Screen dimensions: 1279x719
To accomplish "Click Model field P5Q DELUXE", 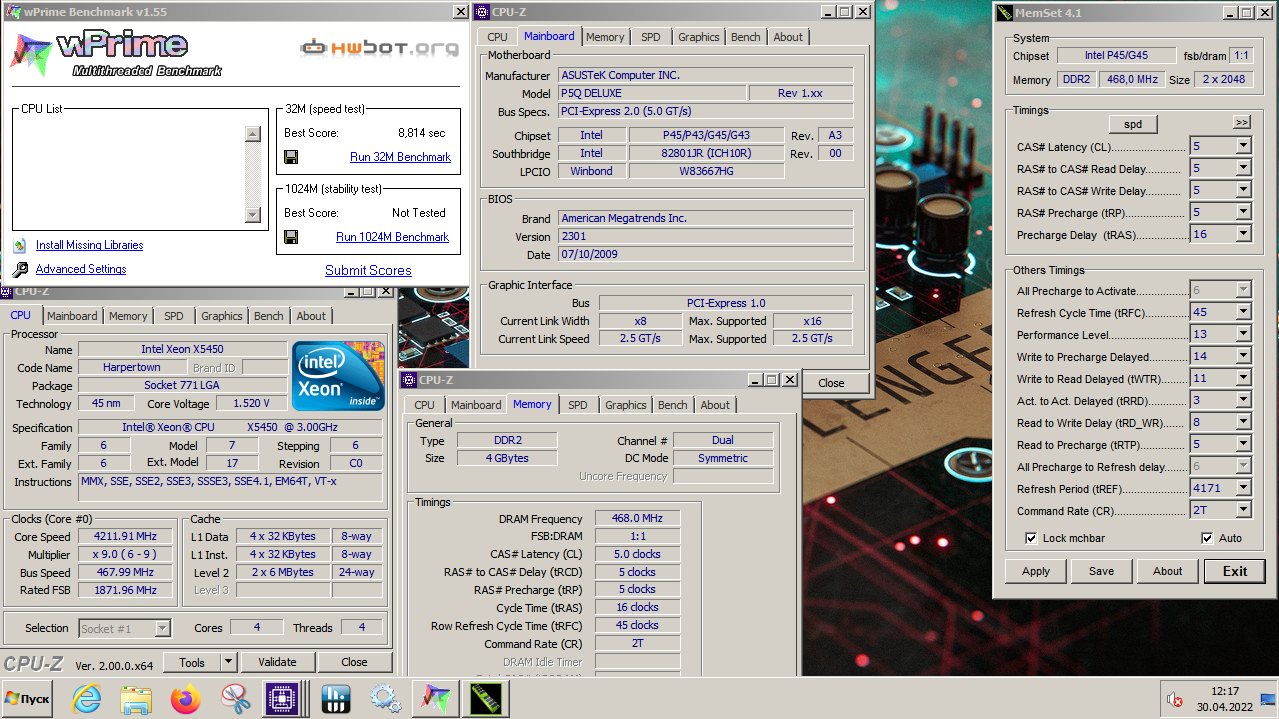I will 651,93.
